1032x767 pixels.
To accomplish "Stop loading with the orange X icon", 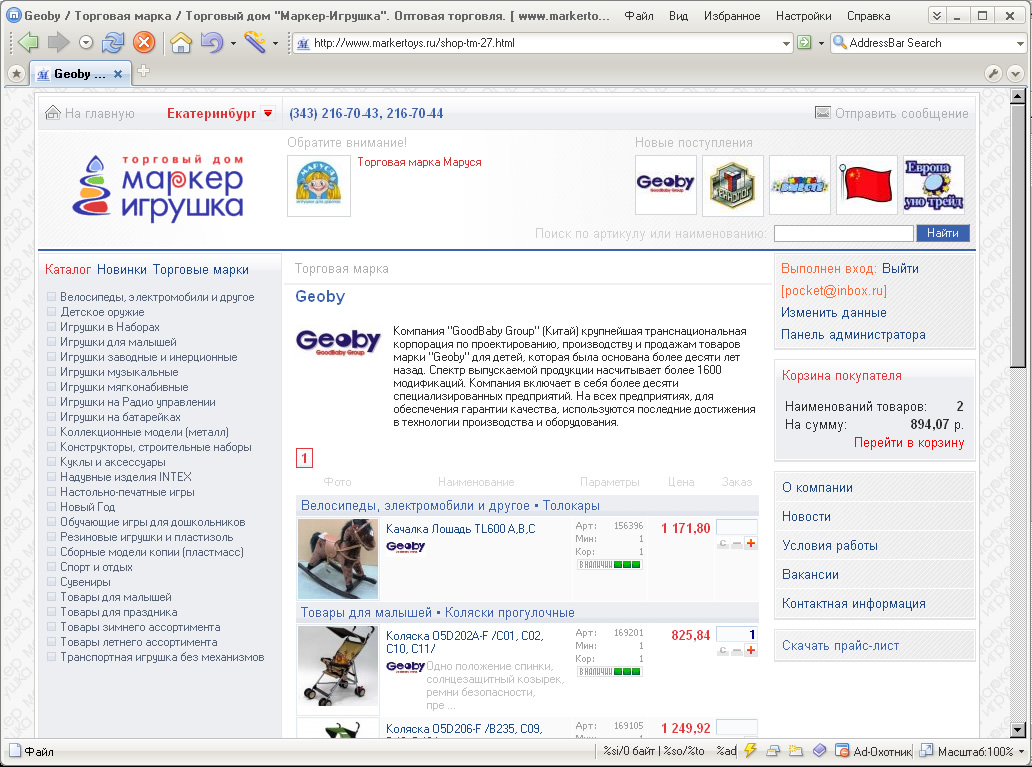I will [143, 43].
